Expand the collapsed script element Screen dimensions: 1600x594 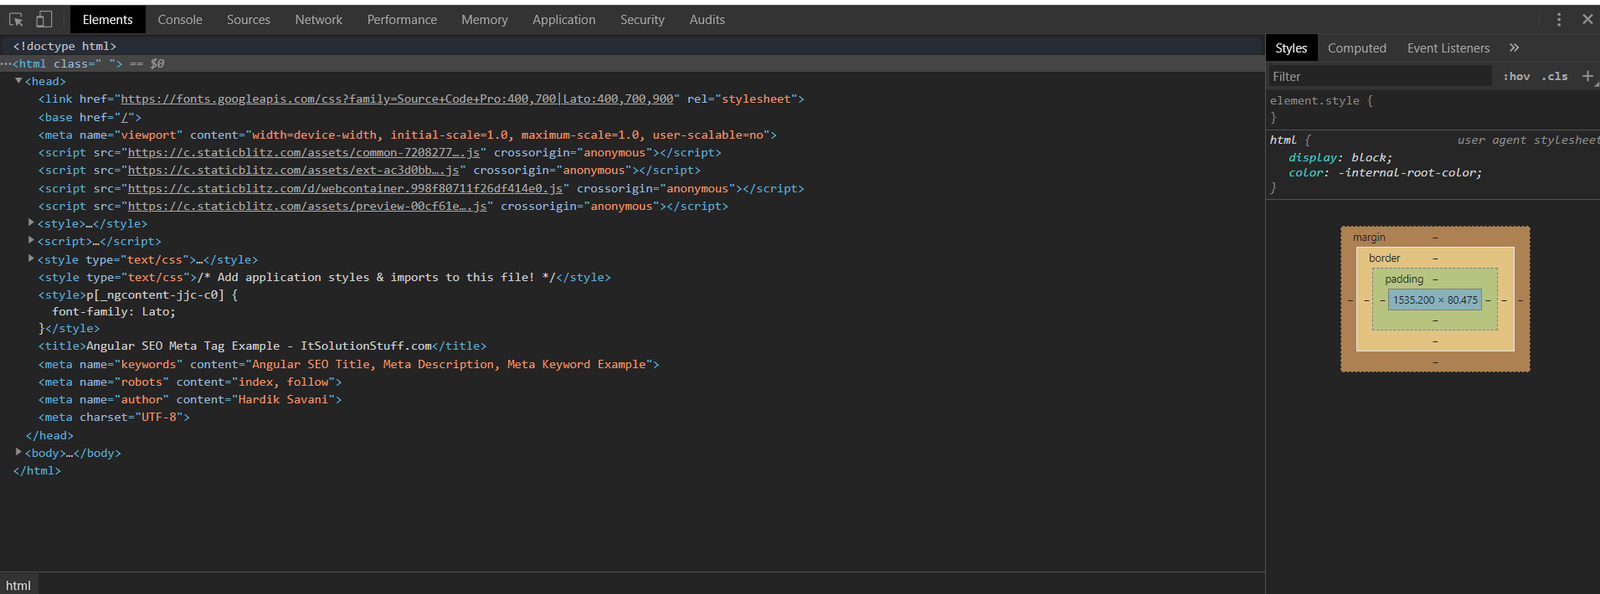(31, 241)
